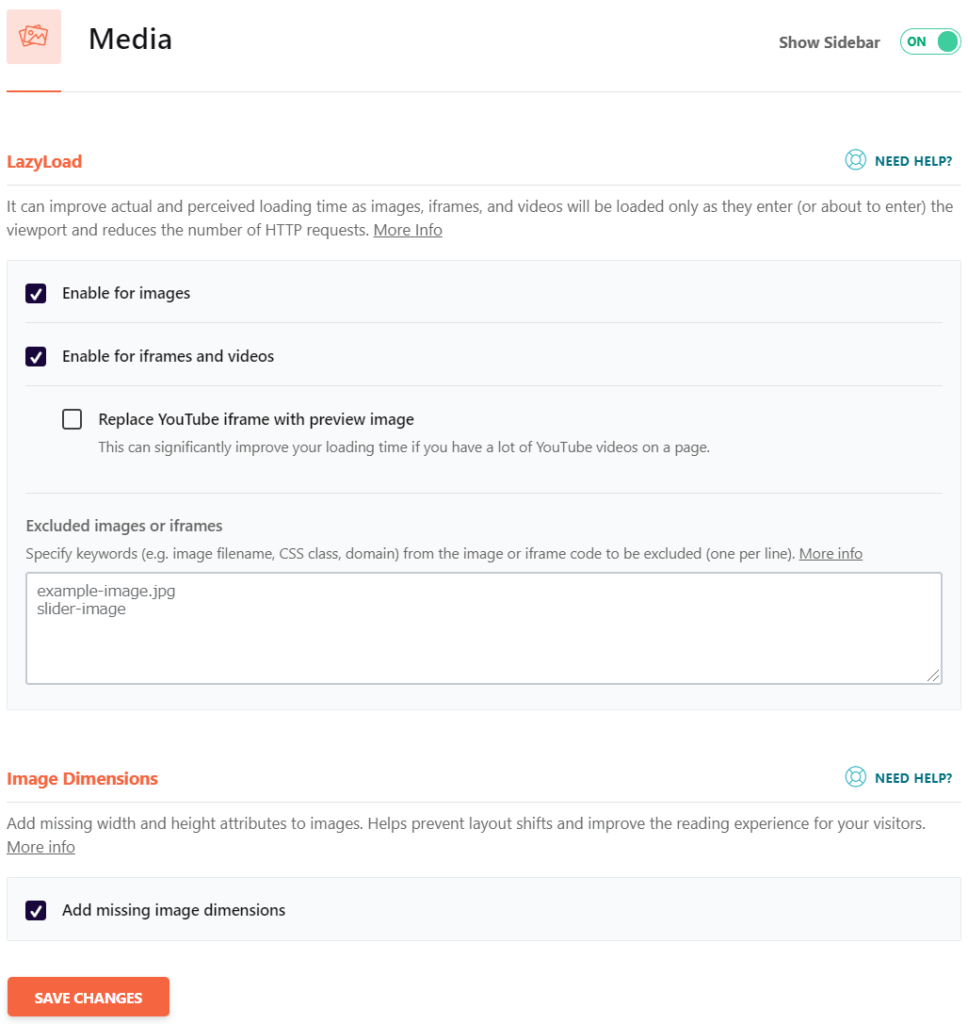Click the lifebuoy icon beside LazyLoad NEED HELP

[x=855, y=160]
